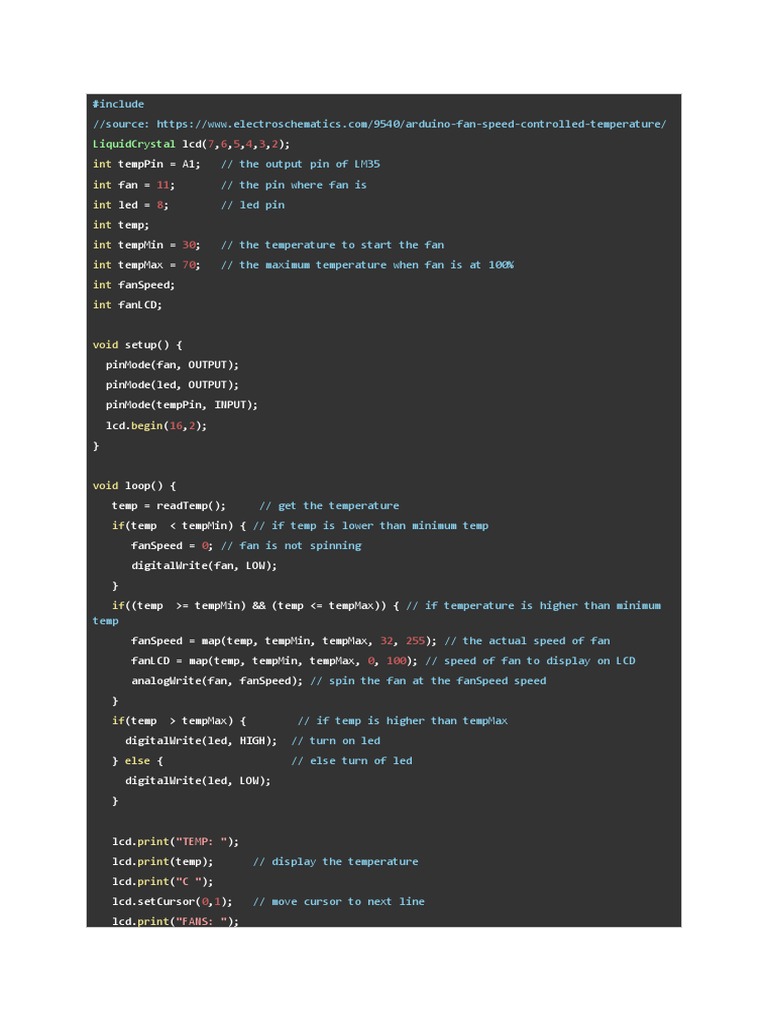Click the tempPin = A1 declaration
The image size is (768, 1024).
coord(147,164)
